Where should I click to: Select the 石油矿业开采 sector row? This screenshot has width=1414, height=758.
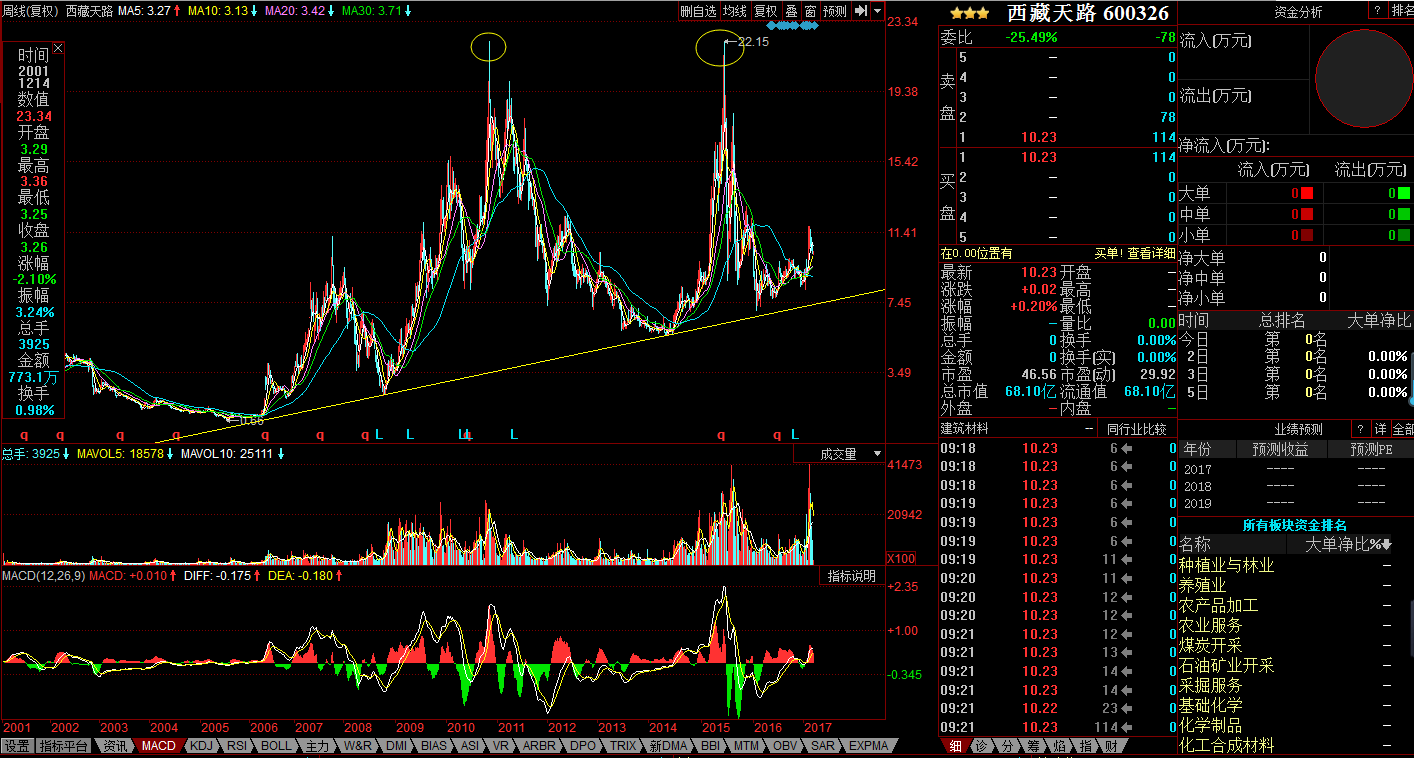1296,666
